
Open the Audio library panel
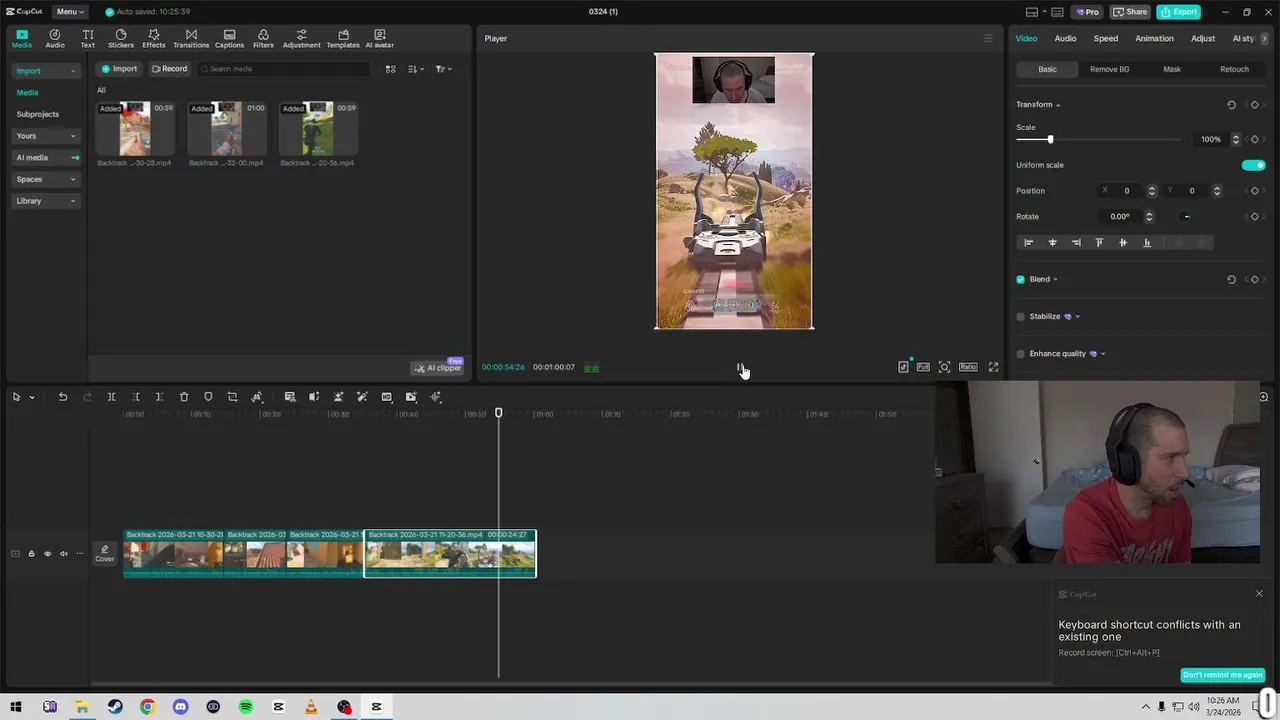pyautogui.click(x=55, y=38)
